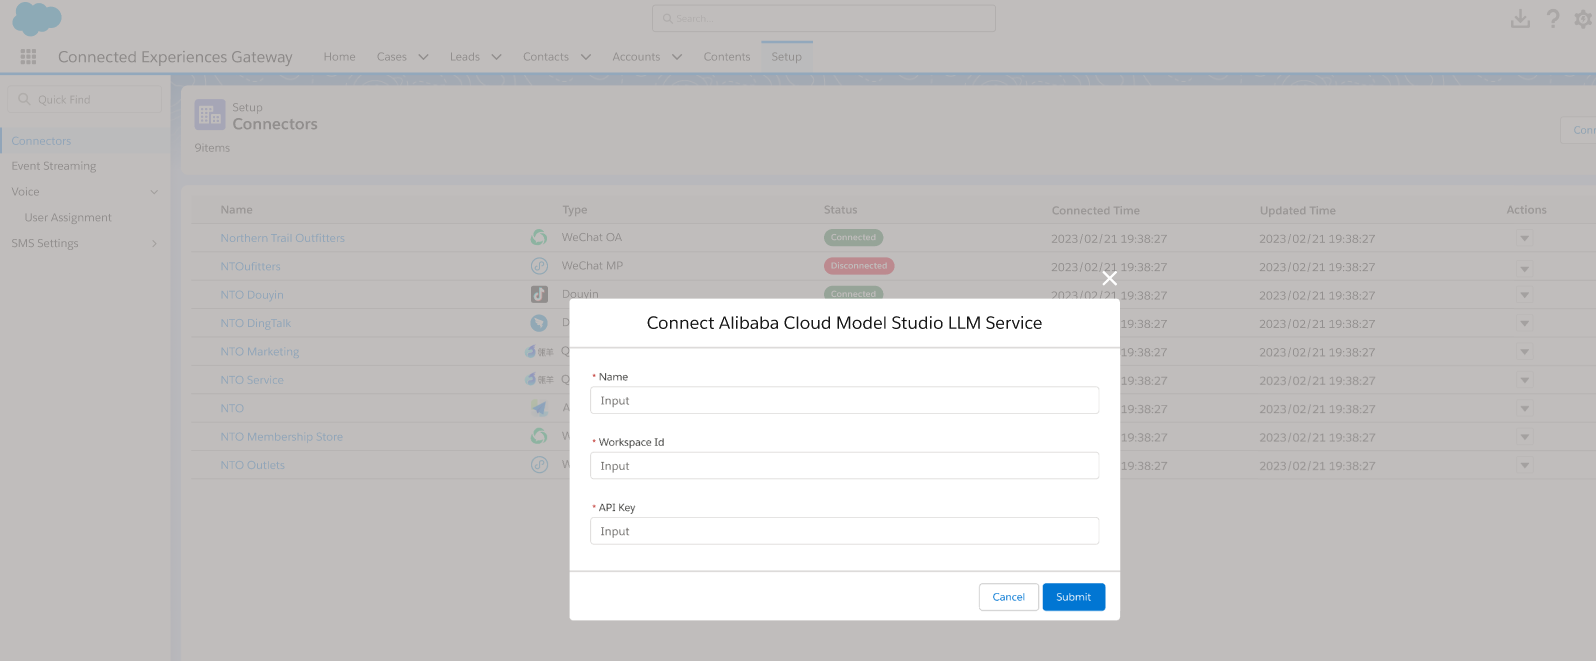Click the Cancel button
1596x661 pixels.
point(1008,597)
